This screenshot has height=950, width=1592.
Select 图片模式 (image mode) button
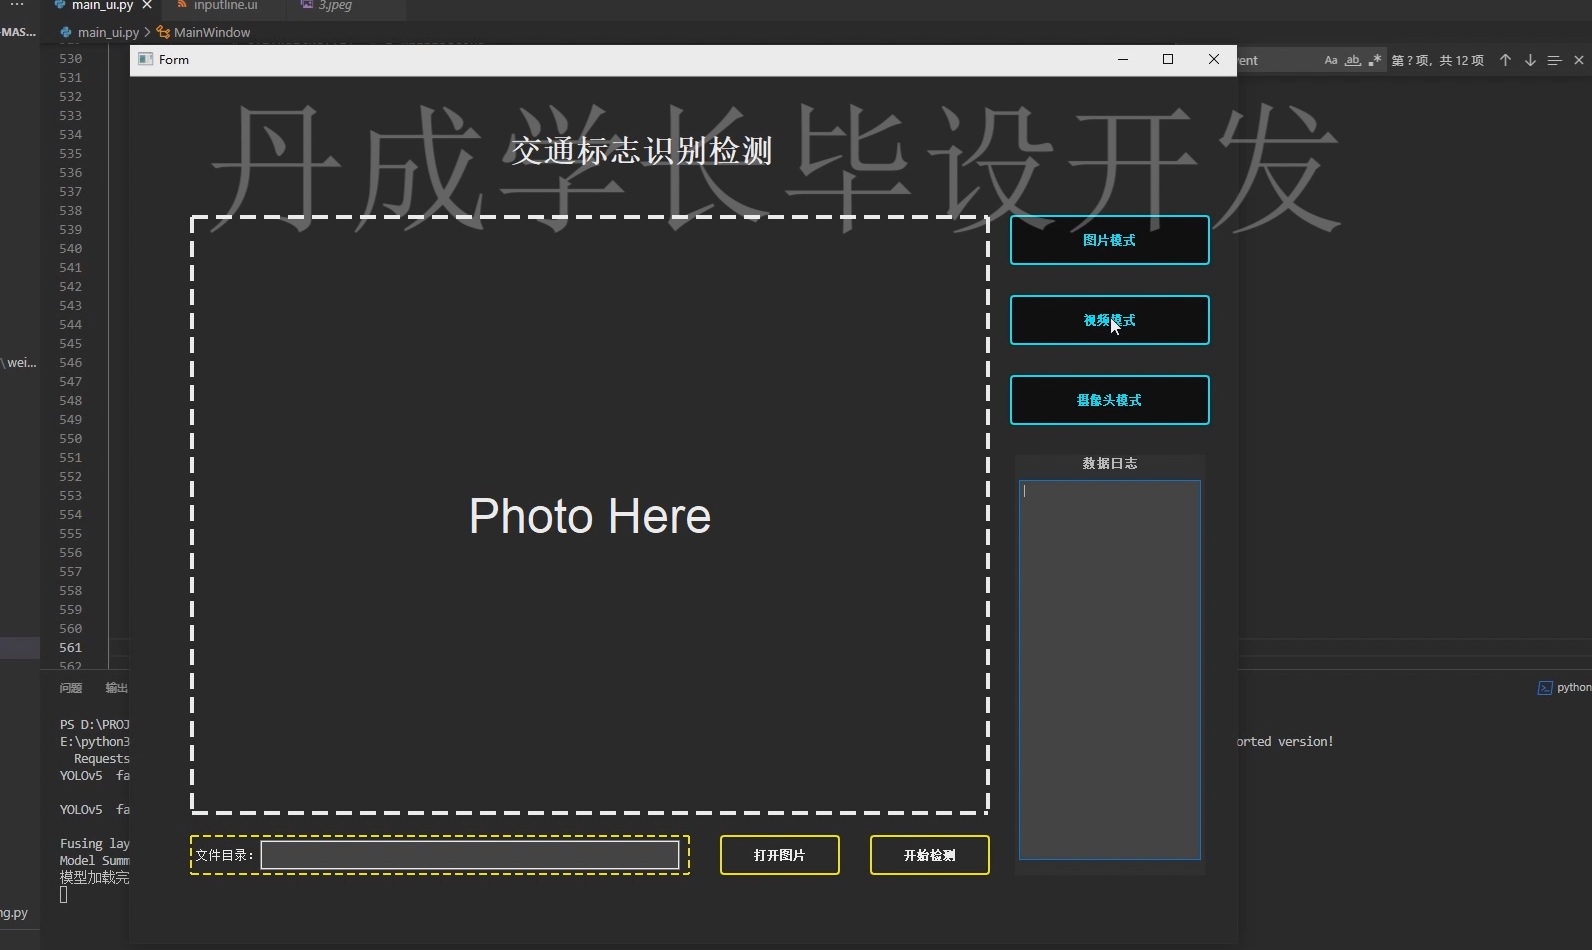click(1109, 240)
